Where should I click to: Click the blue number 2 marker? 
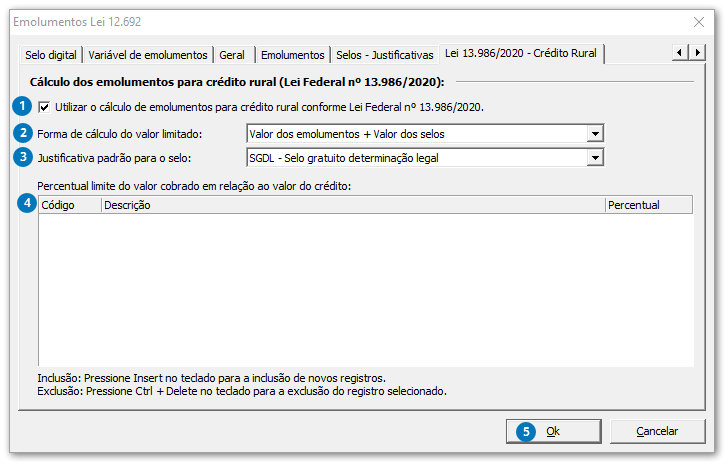tap(21, 132)
